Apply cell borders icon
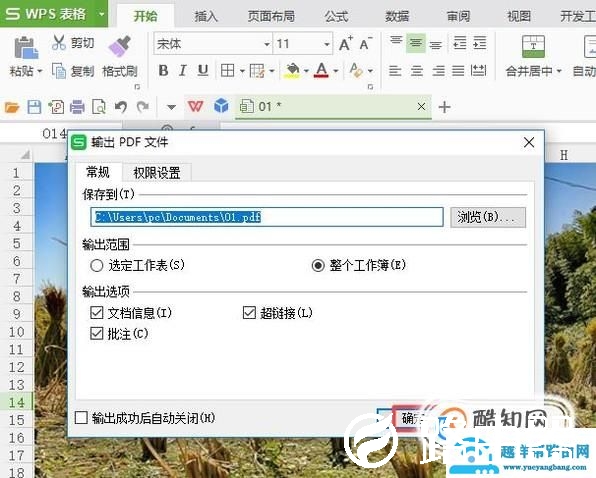The width and height of the screenshot is (596, 478). 228,70
